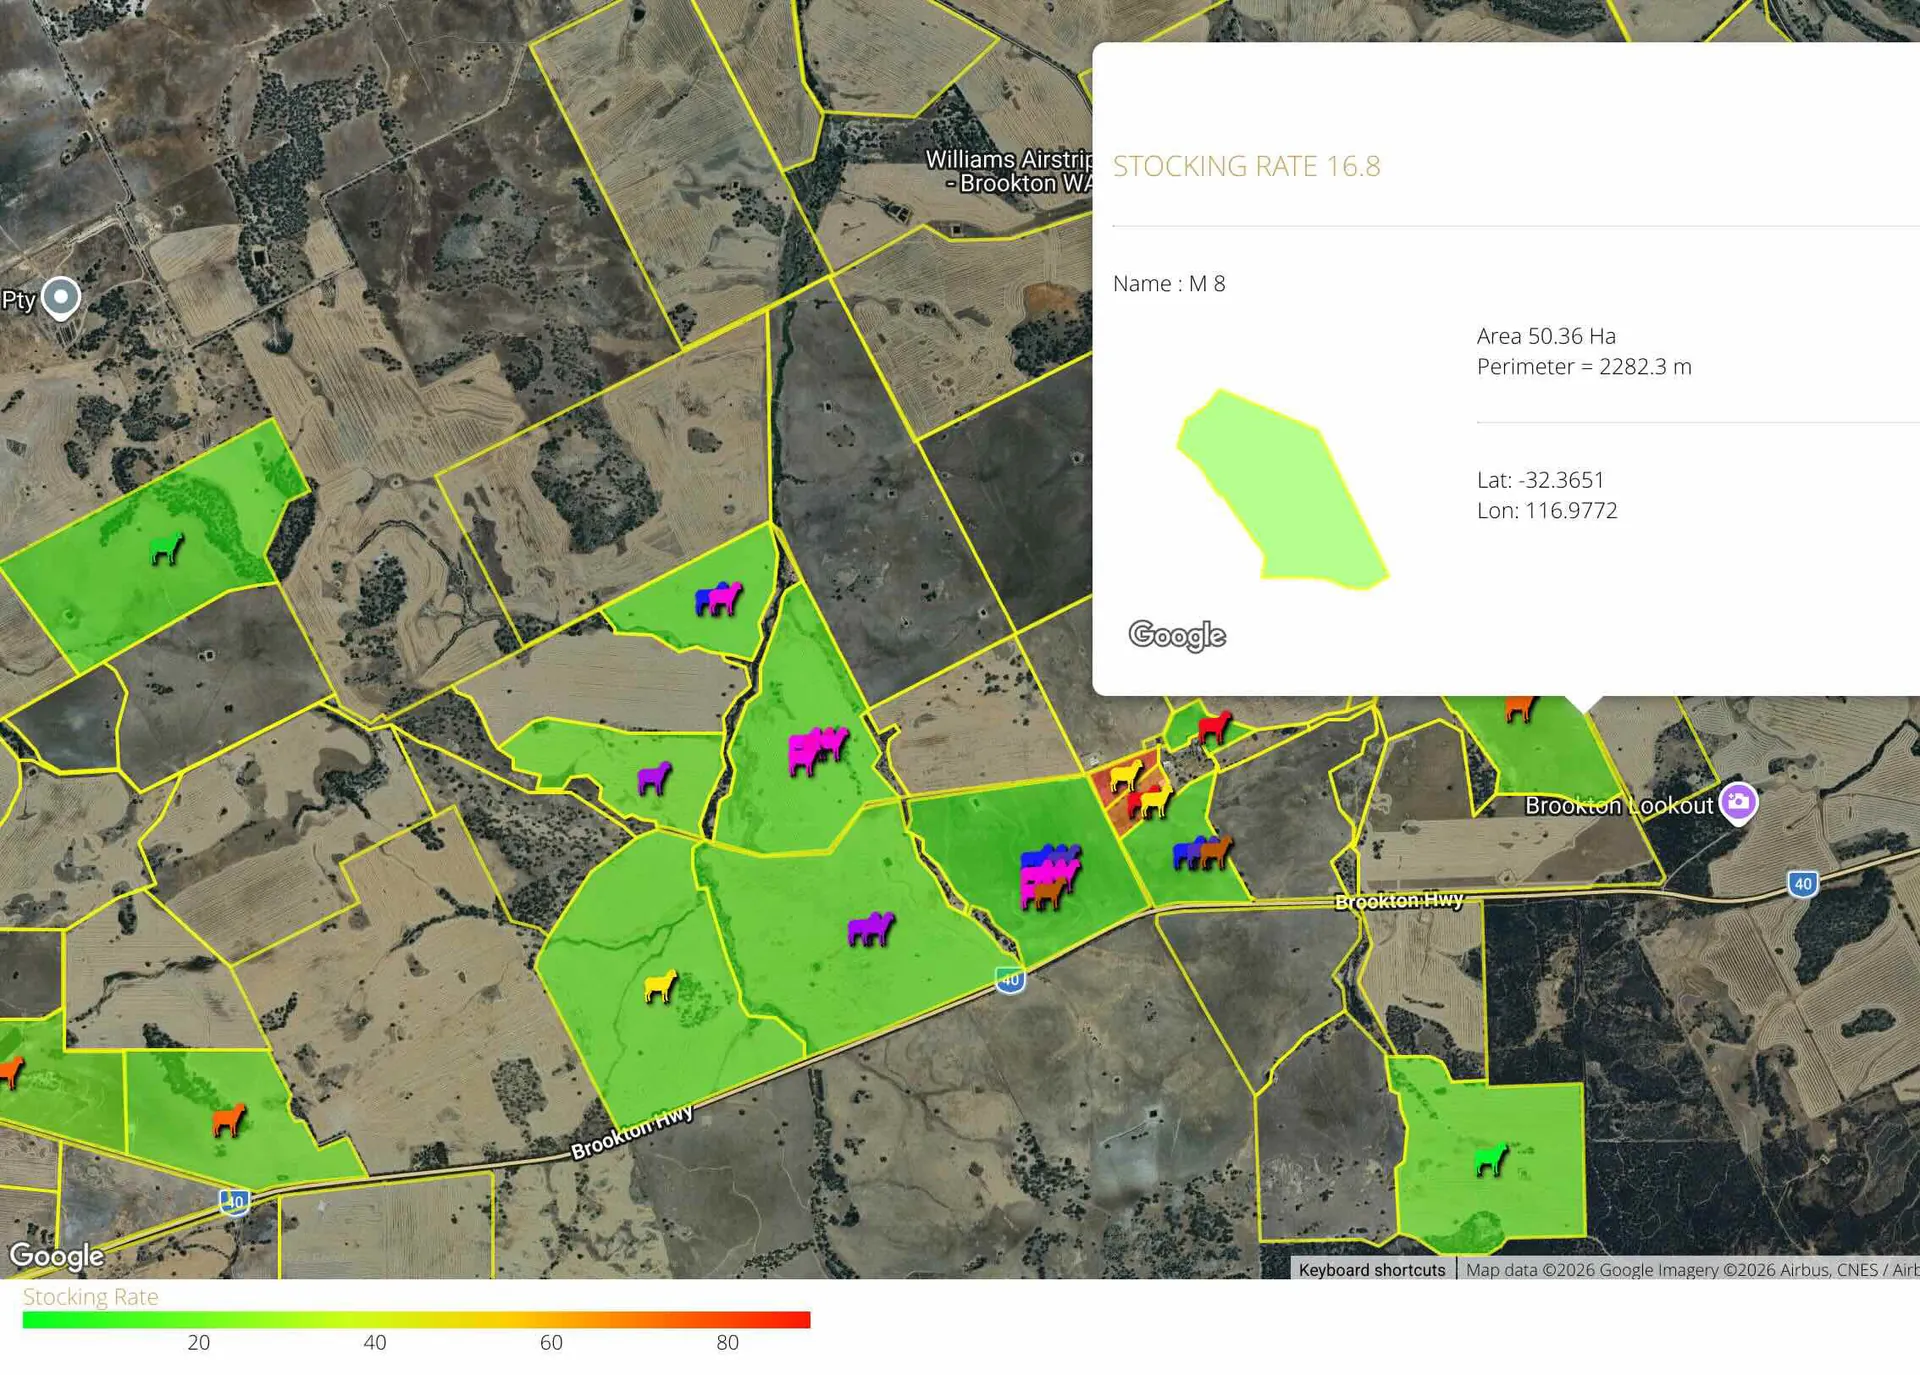This screenshot has height=1375, width=1920.
Task: Click the large multi-colored sheep stack marker
Action: coord(1049,876)
